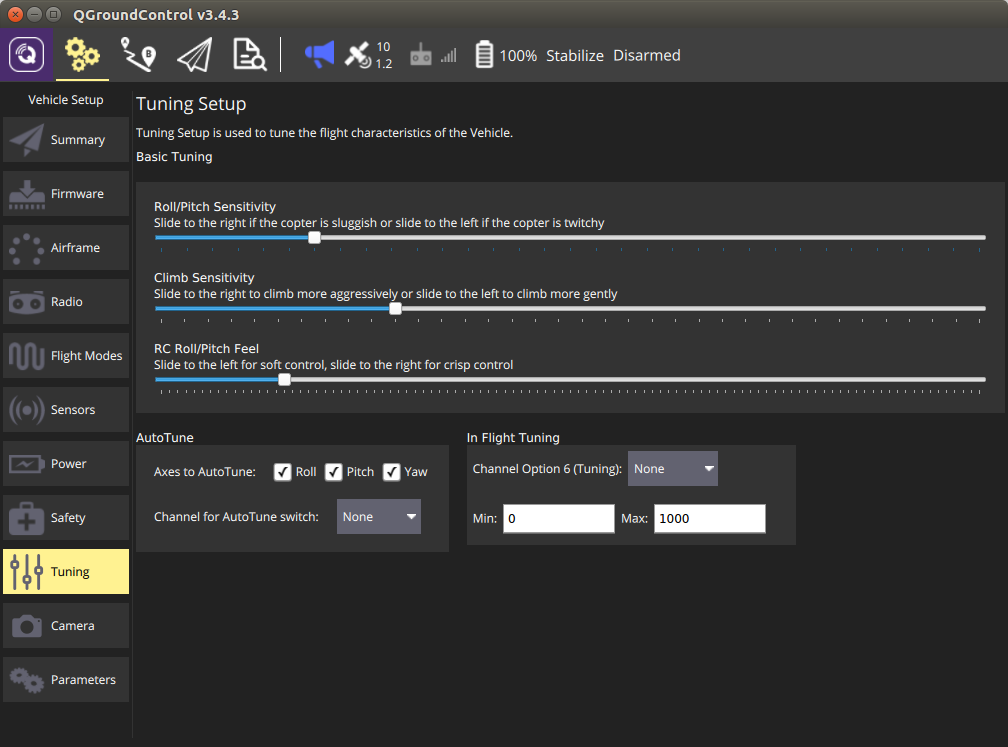This screenshot has width=1008, height=747.
Task: Expand Channel for AutoTune switch dropdown
Action: tap(379, 517)
